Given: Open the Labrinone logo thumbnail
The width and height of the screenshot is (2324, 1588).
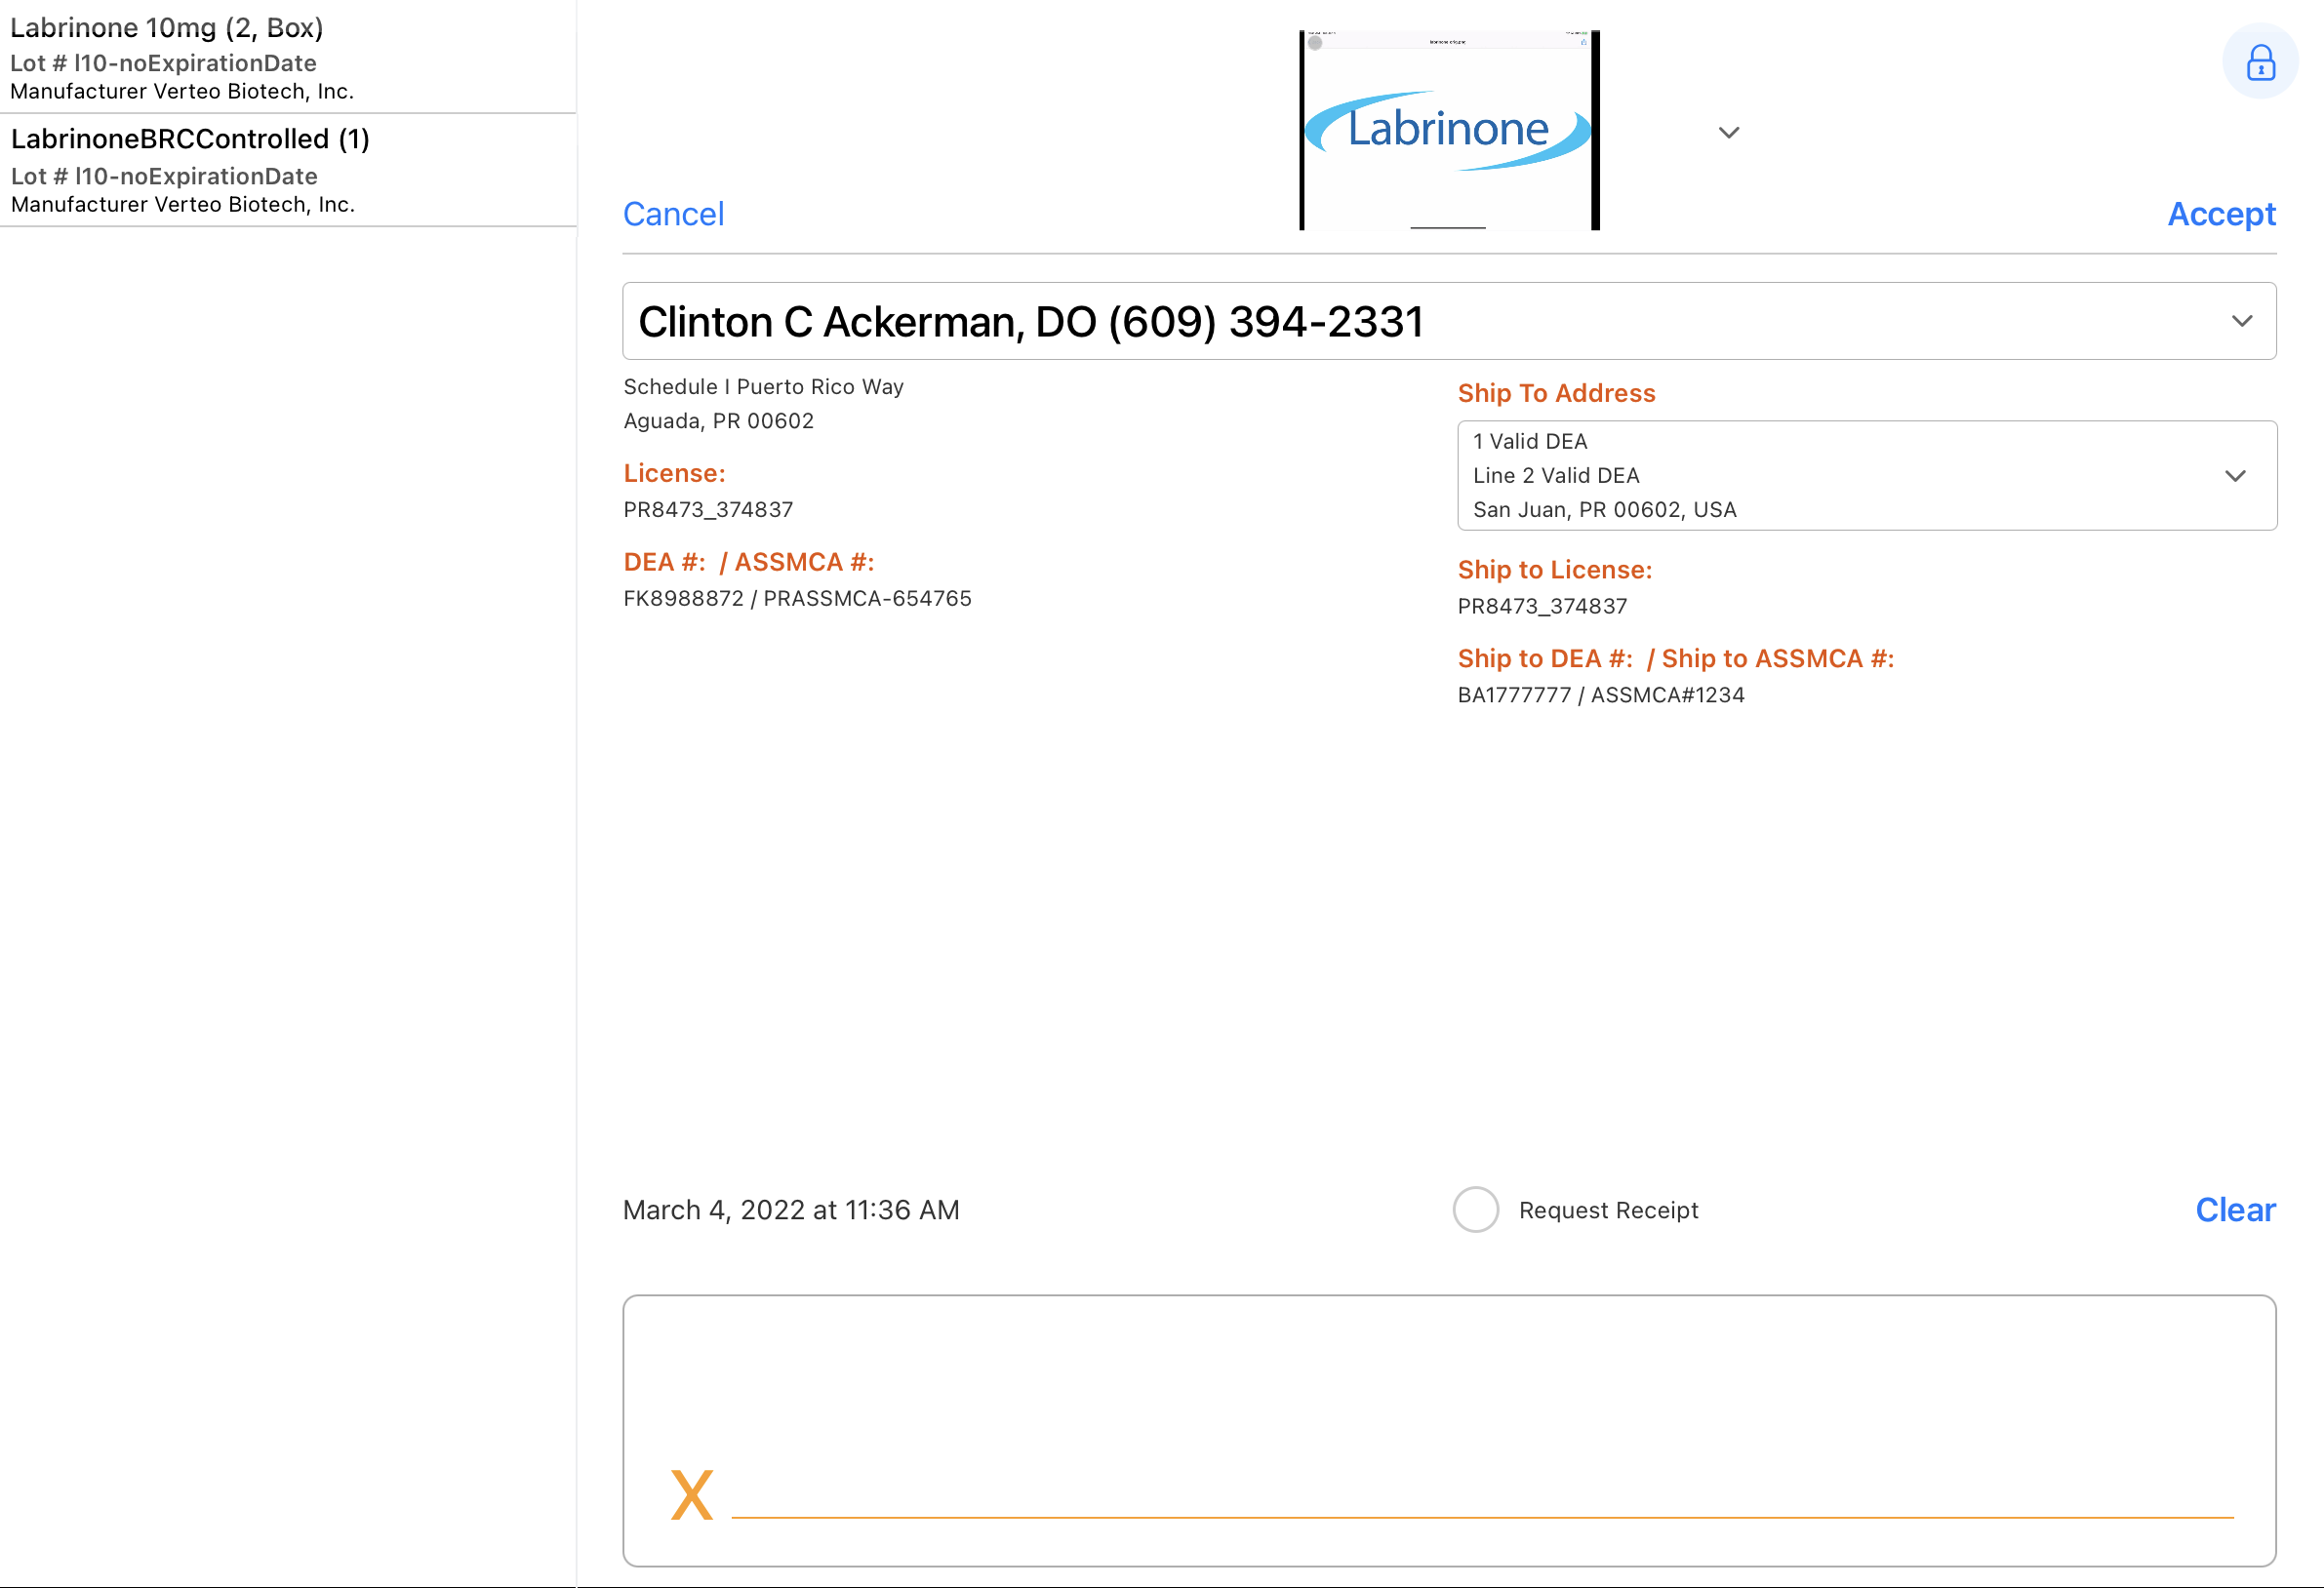Looking at the screenshot, I should pyautogui.click(x=1448, y=130).
